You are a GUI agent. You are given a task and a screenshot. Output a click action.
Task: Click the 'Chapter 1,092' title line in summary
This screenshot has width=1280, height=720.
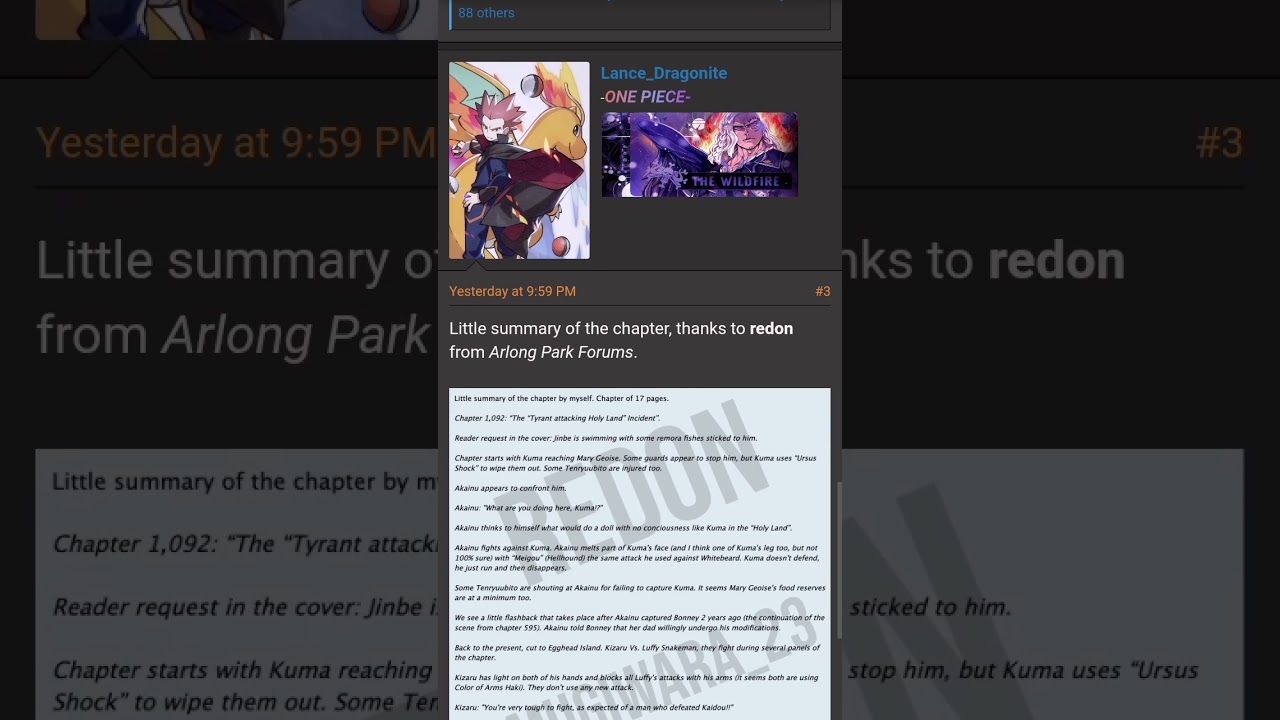pos(557,418)
